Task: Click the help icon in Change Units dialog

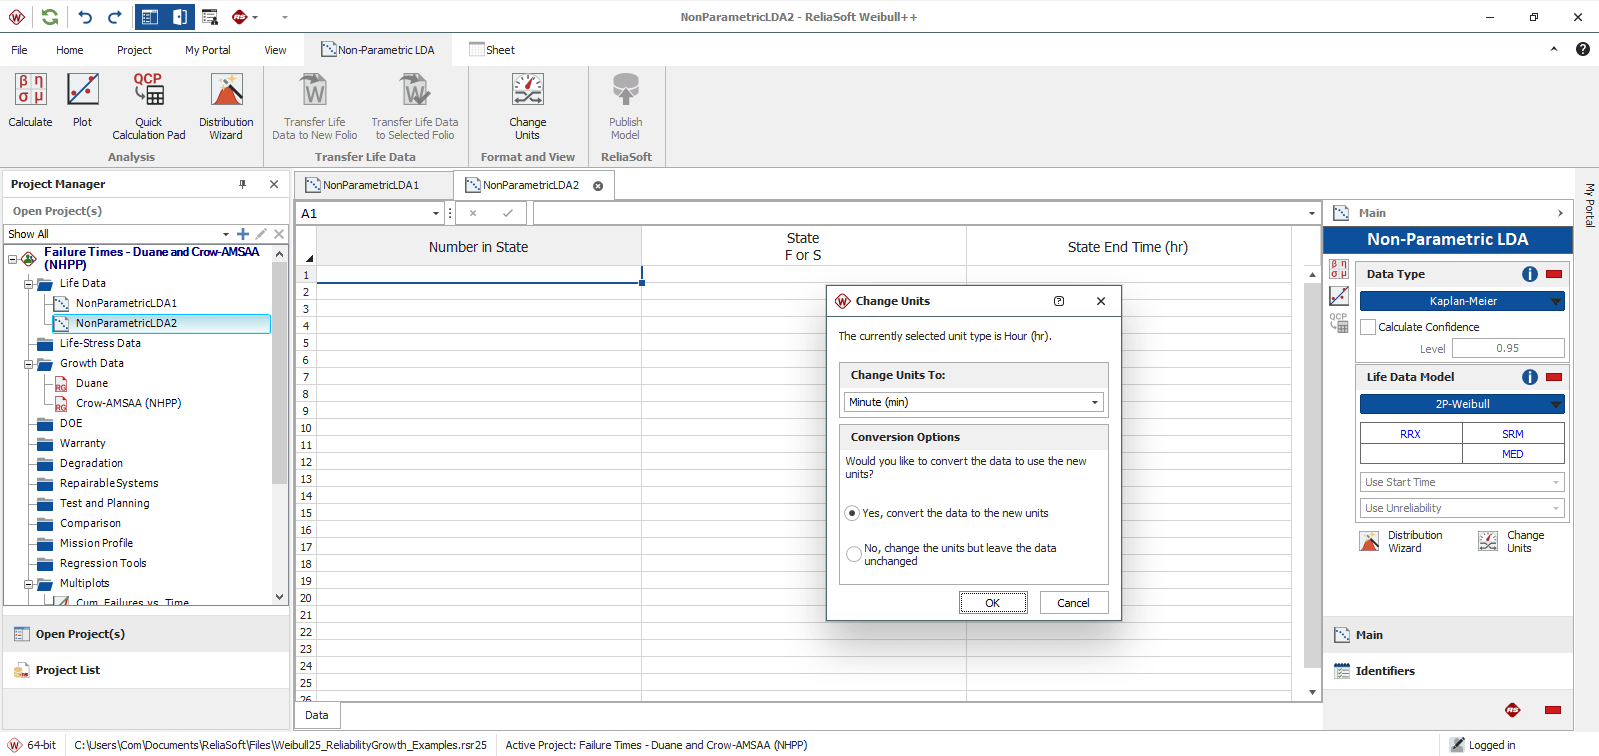Action: pyautogui.click(x=1059, y=301)
